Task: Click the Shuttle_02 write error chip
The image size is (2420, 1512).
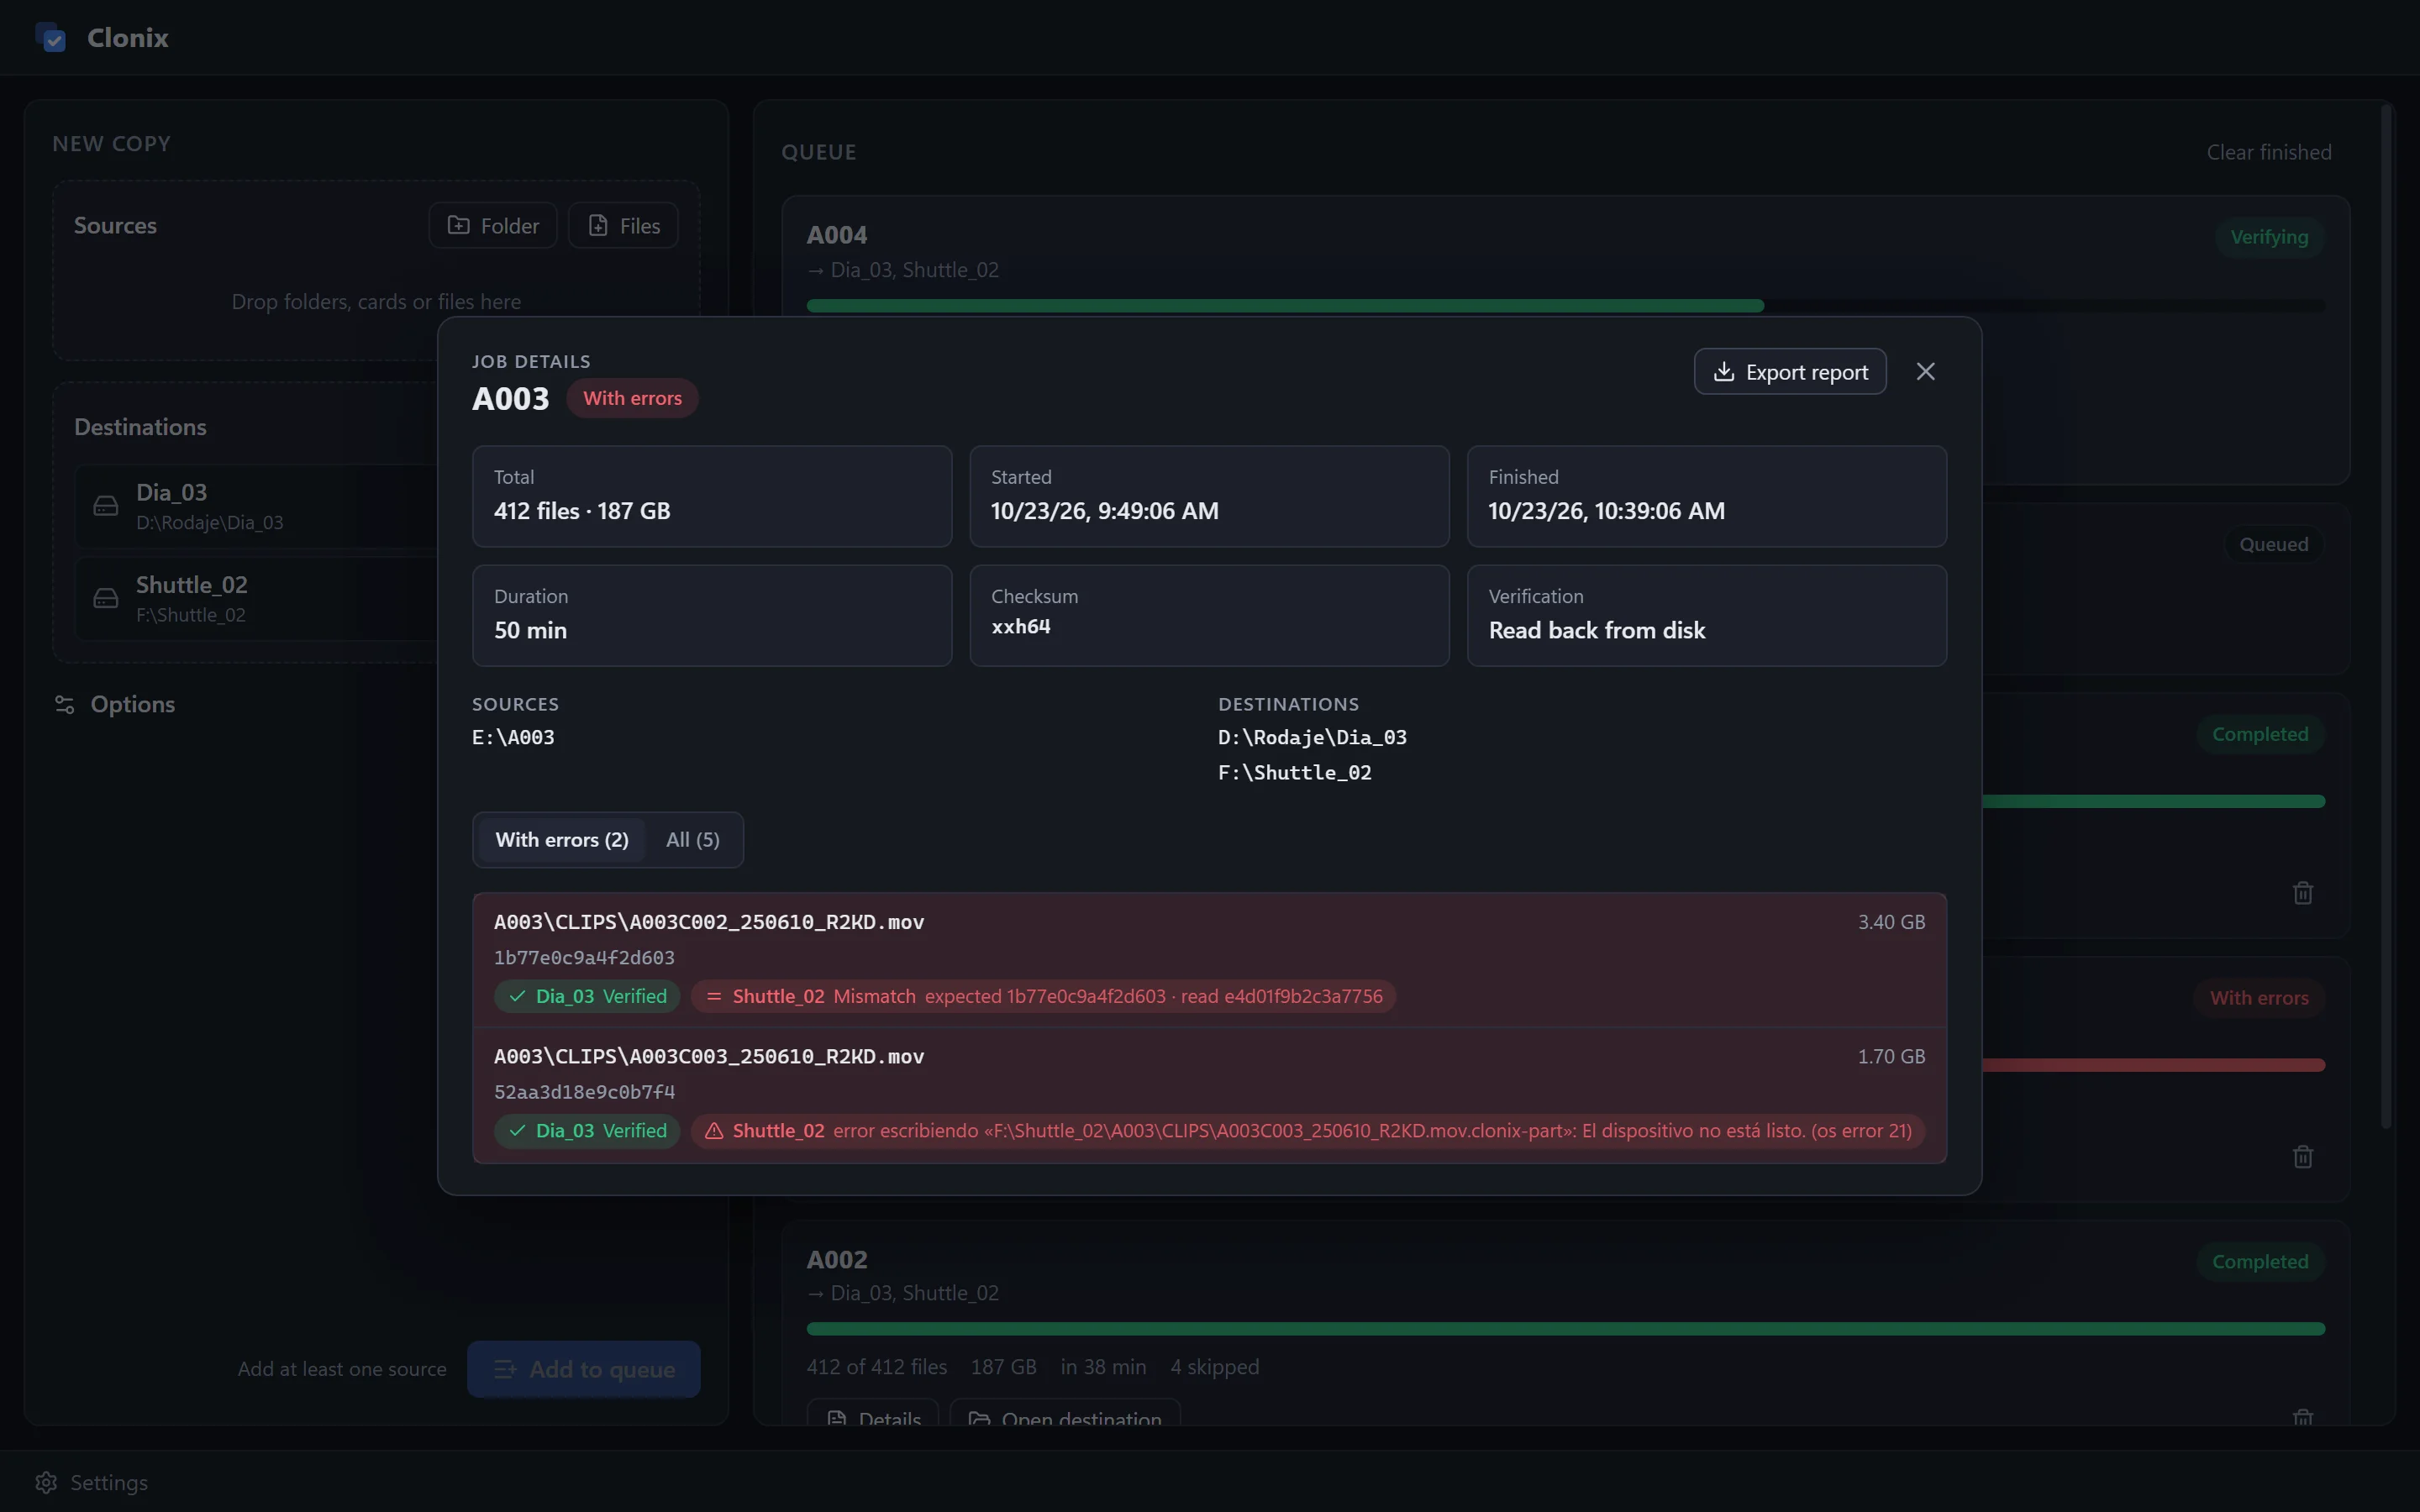Action: tap(1308, 1131)
